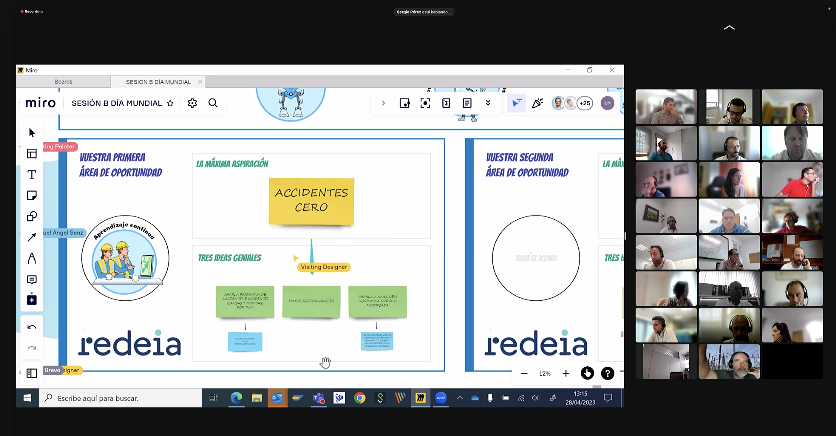Open the frames panel in Miro's bottom-left corner
The width and height of the screenshot is (836, 436).
tap(31, 373)
